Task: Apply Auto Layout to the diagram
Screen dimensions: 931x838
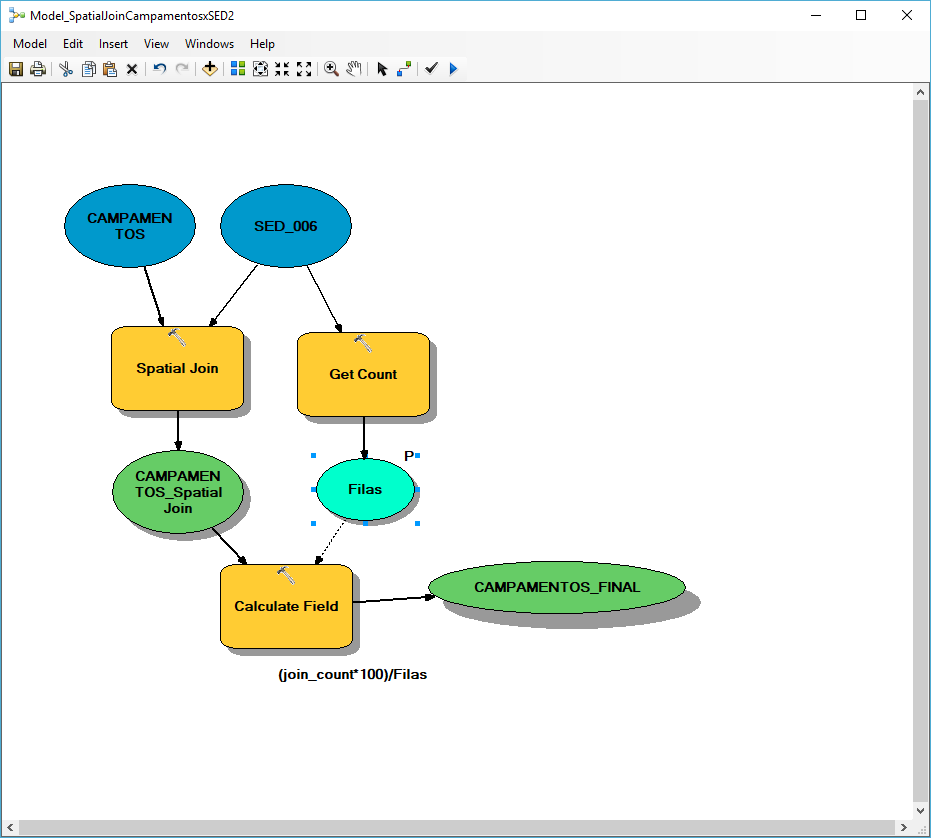Action: (238, 69)
